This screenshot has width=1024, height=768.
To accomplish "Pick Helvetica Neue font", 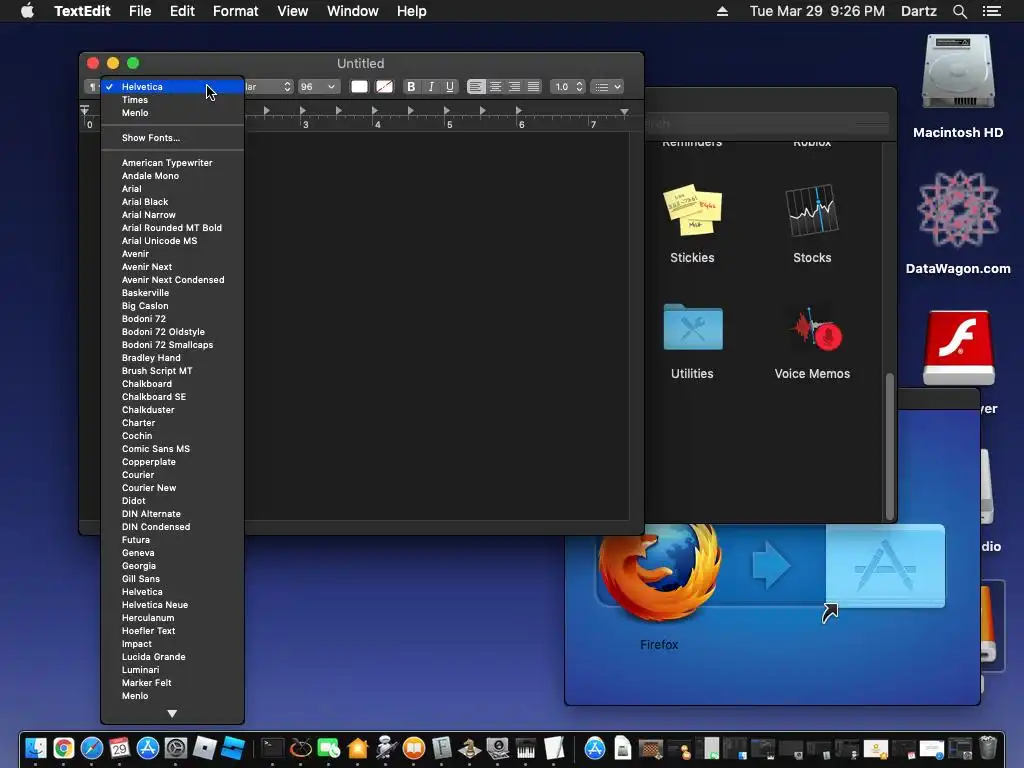I will (172, 605).
